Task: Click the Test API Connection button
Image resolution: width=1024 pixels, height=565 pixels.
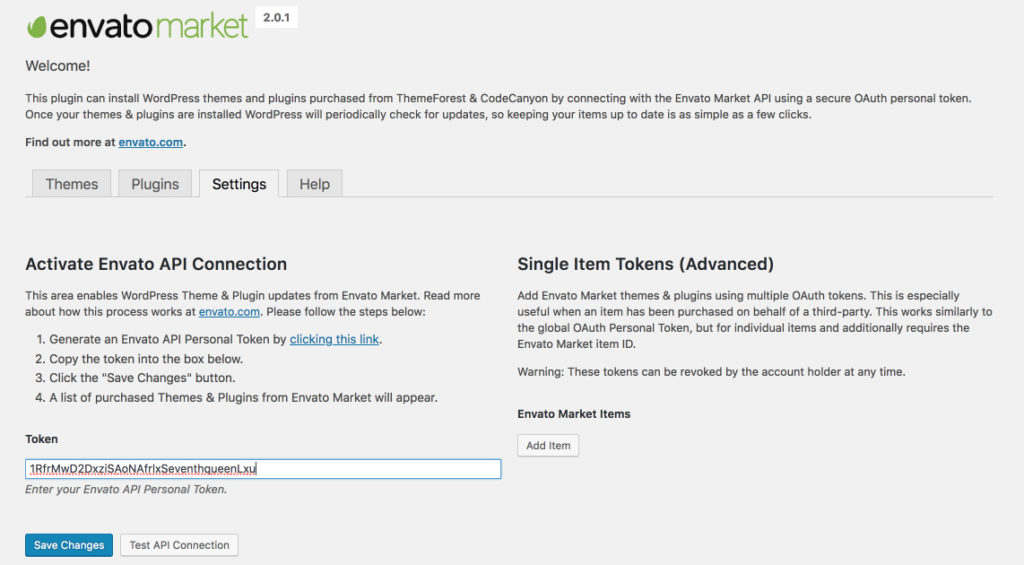Action: [179, 545]
